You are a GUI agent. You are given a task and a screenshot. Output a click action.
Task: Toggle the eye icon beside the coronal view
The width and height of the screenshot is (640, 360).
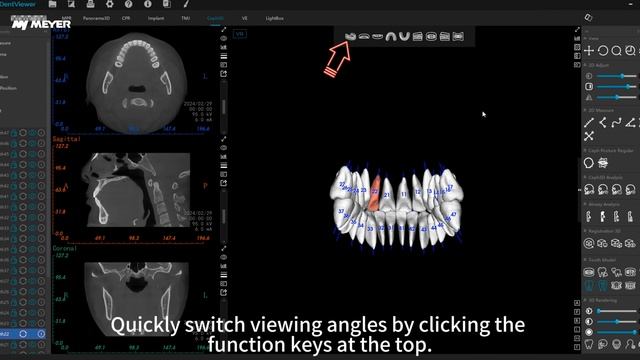(224, 257)
